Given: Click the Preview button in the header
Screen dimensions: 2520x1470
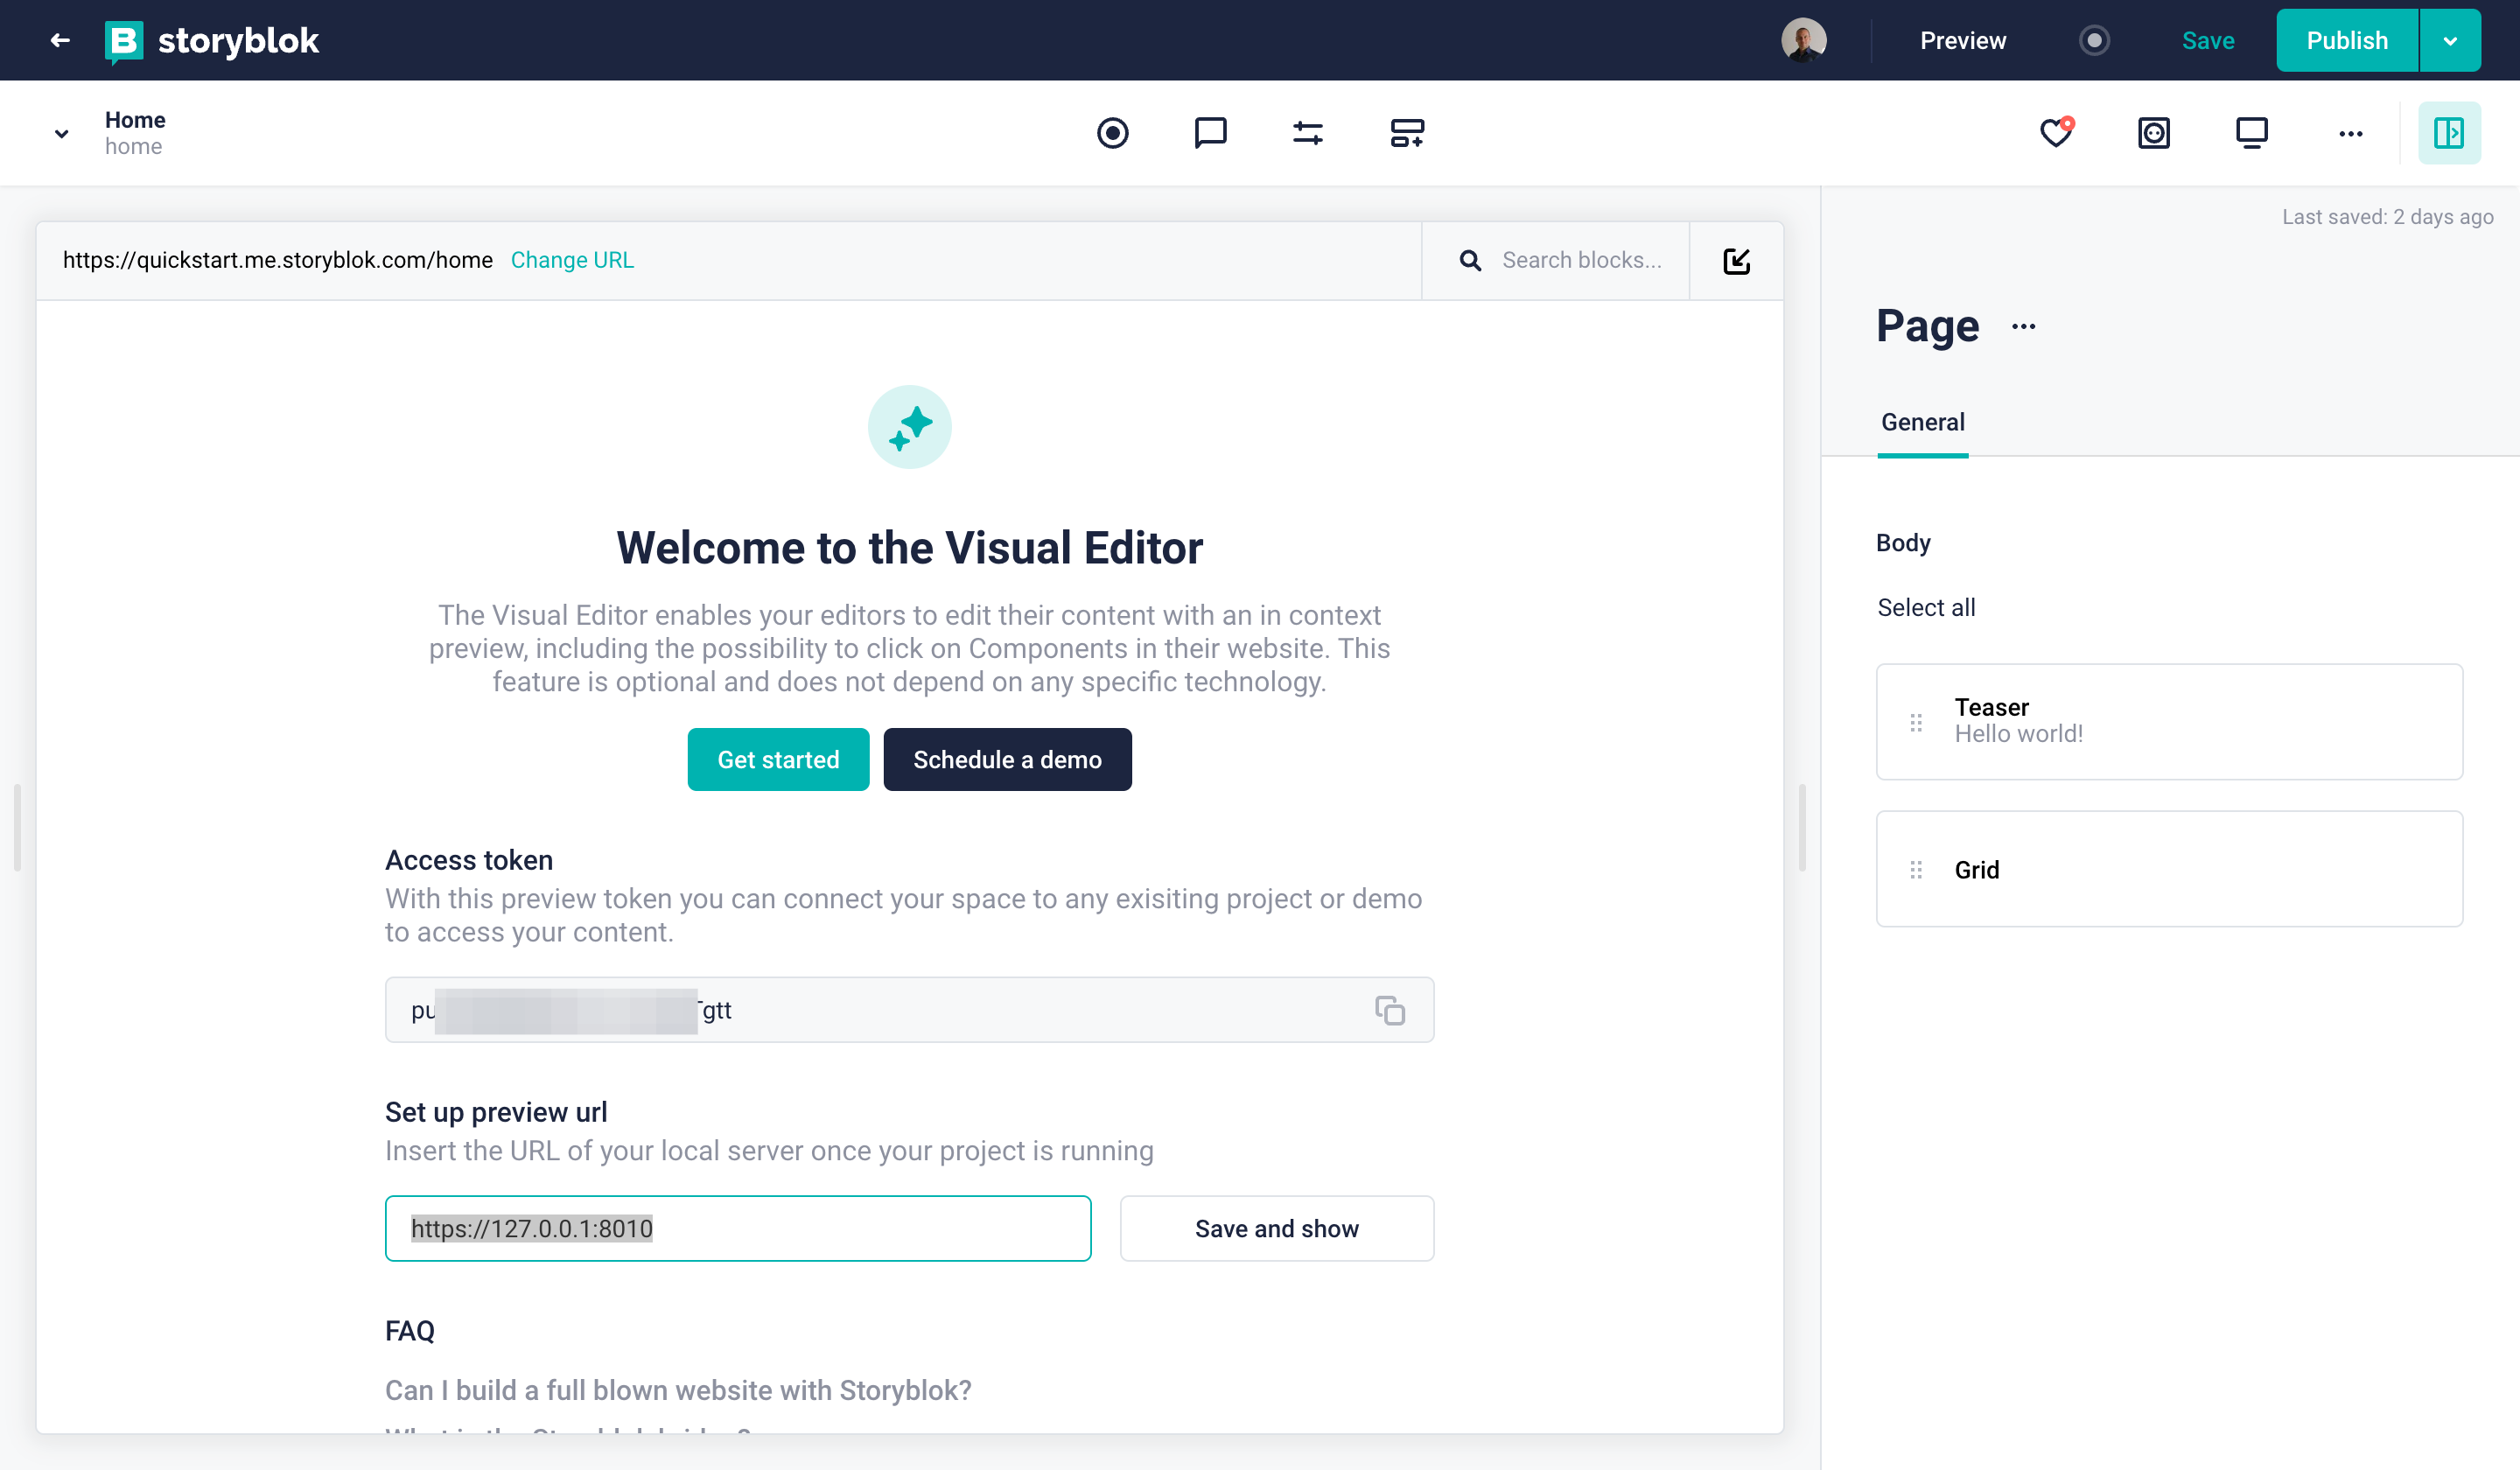Looking at the screenshot, I should pos(1962,40).
